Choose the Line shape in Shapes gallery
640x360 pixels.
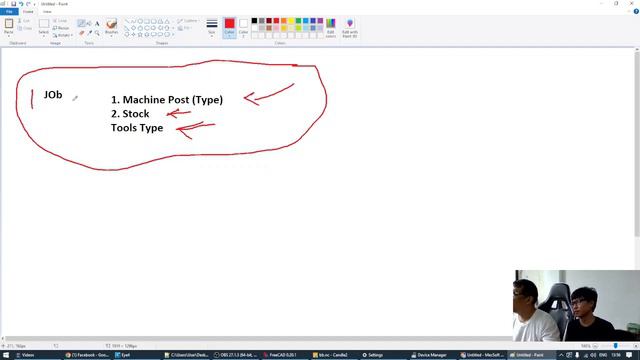click(x=127, y=21)
